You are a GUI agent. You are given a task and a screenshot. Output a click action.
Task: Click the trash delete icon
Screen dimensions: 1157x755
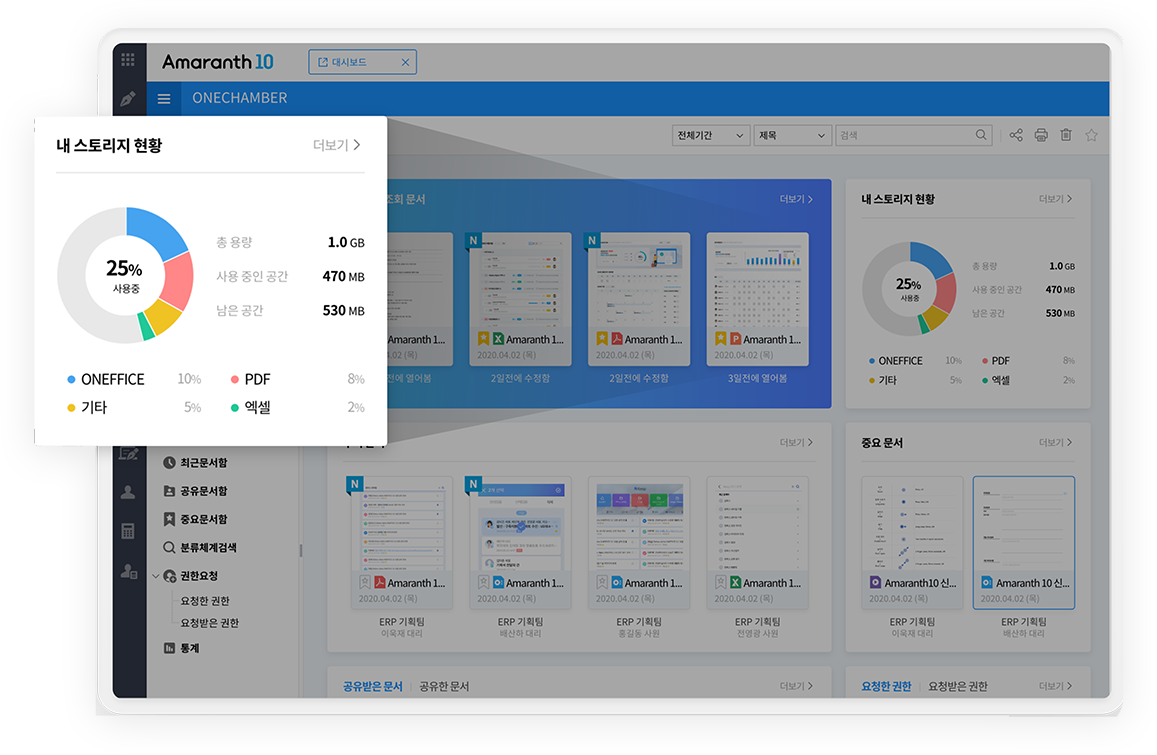(1066, 135)
